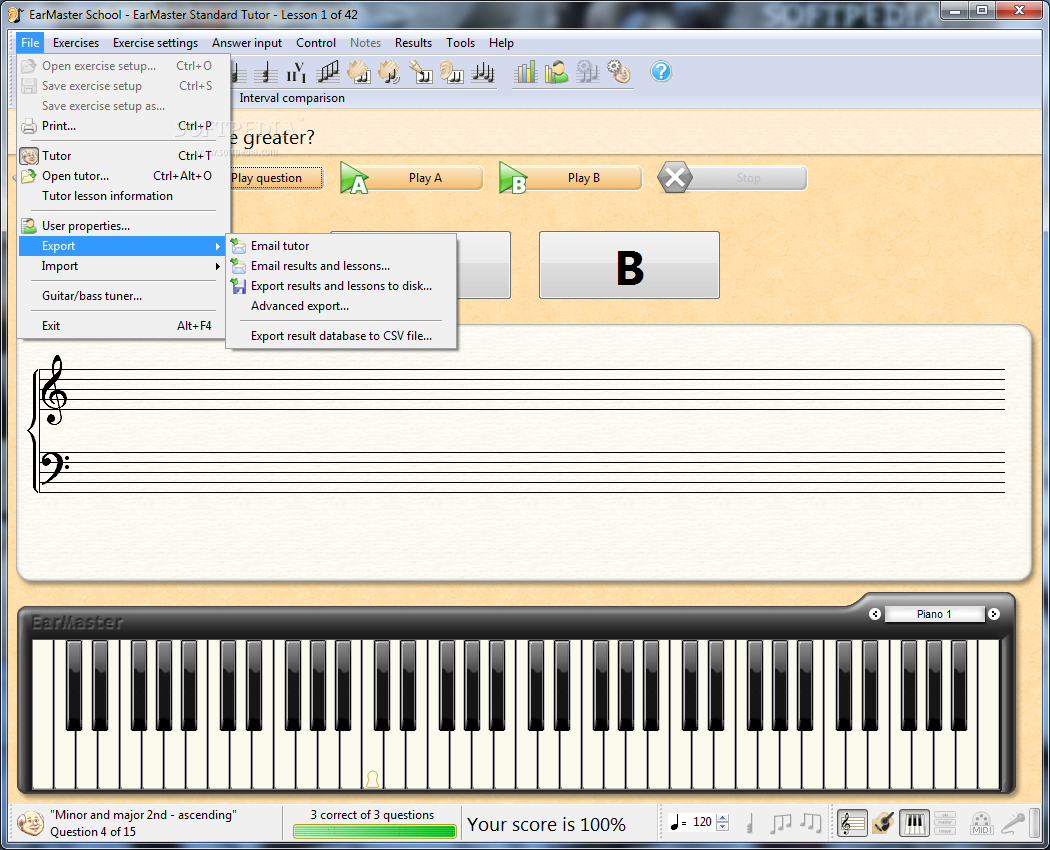1050x850 pixels.
Task: Open the Answer input menu
Action: 247,43
